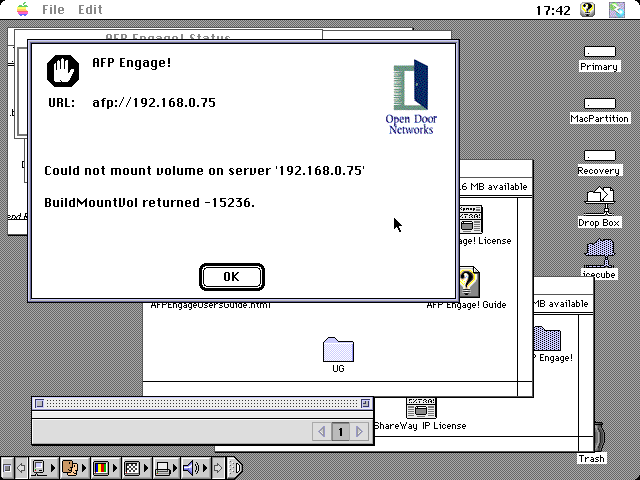Select the icecube network volume icon
This screenshot has height=480, width=640.
click(599, 253)
